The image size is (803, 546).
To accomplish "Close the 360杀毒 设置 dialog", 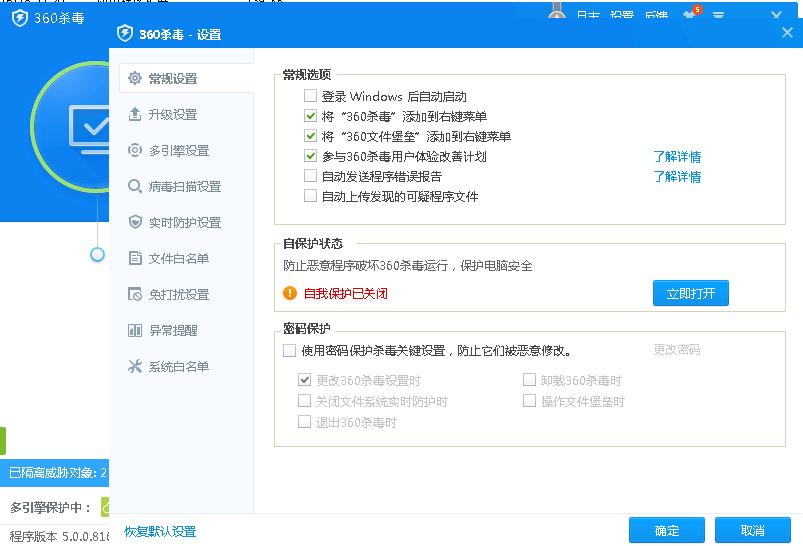I will click(x=788, y=33).
